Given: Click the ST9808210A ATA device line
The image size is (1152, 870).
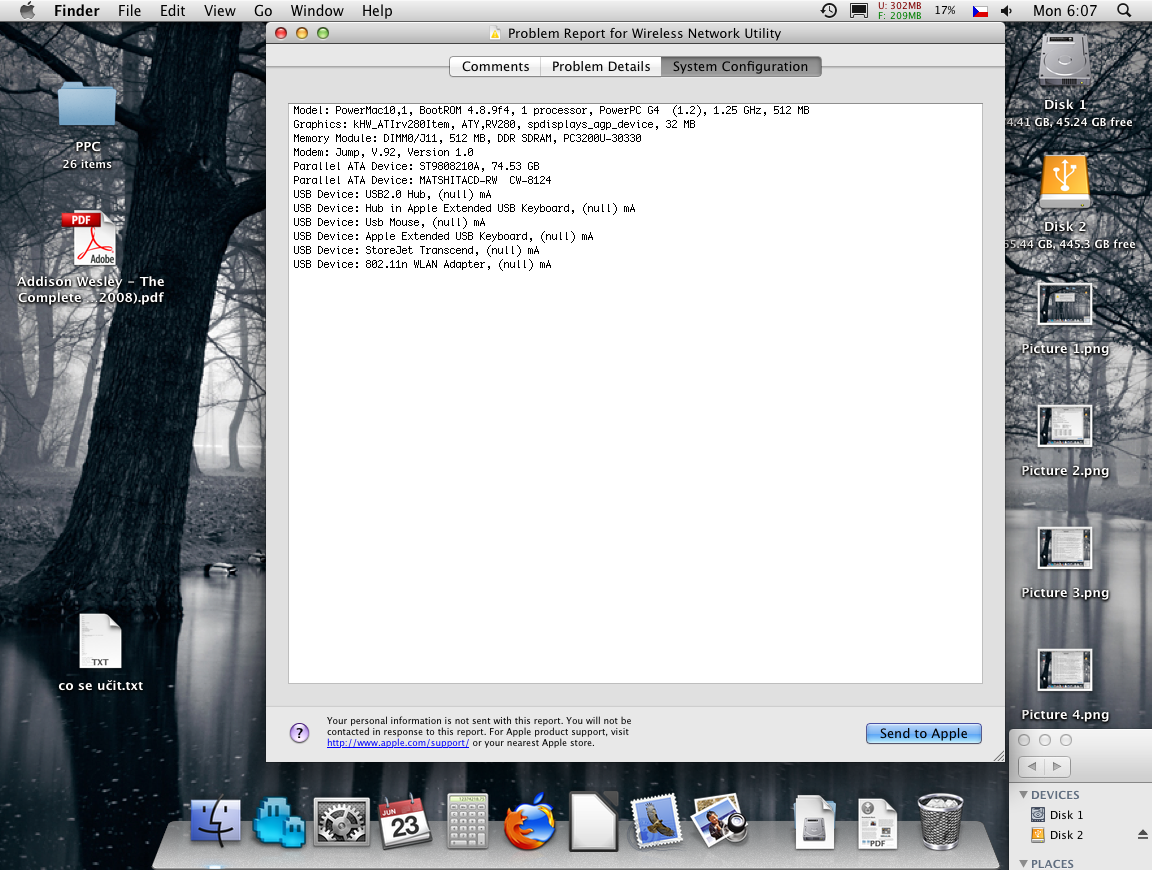Looking at the screenshot, I should [416, 166].
